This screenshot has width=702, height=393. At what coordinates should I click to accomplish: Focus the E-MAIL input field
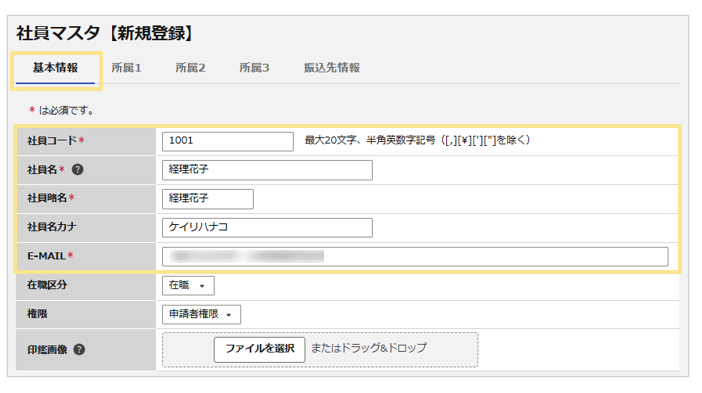click(415, 256)
